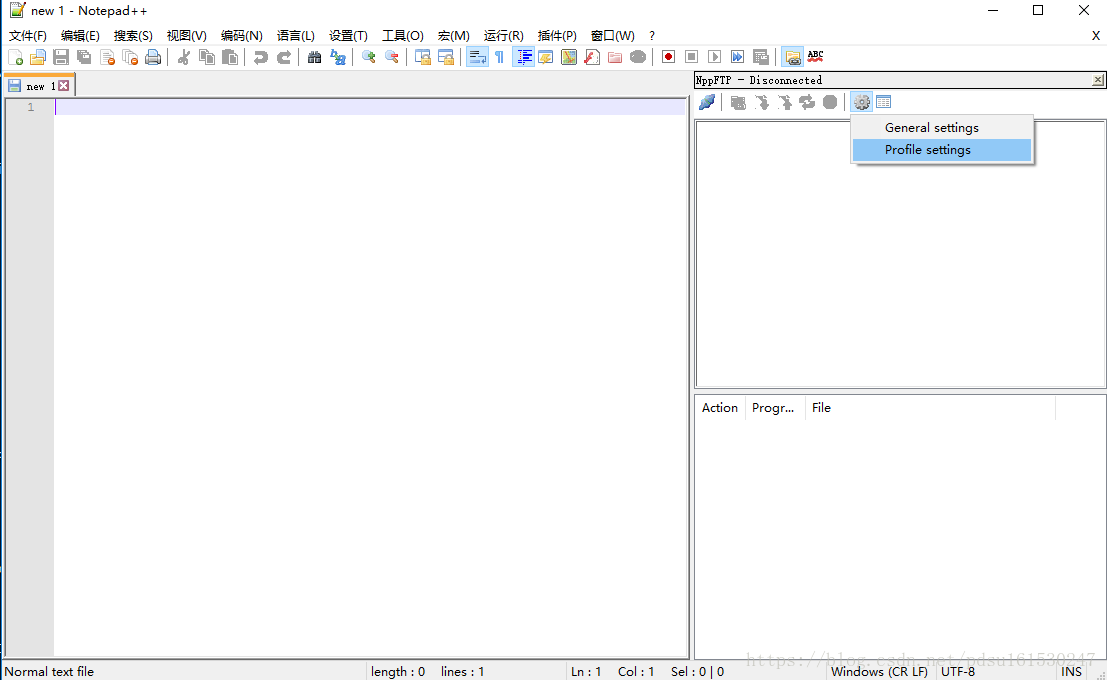Open the 搜索(S) menu
The height and width of the screenshot is (680, 1107).
[x=133, y=35]
